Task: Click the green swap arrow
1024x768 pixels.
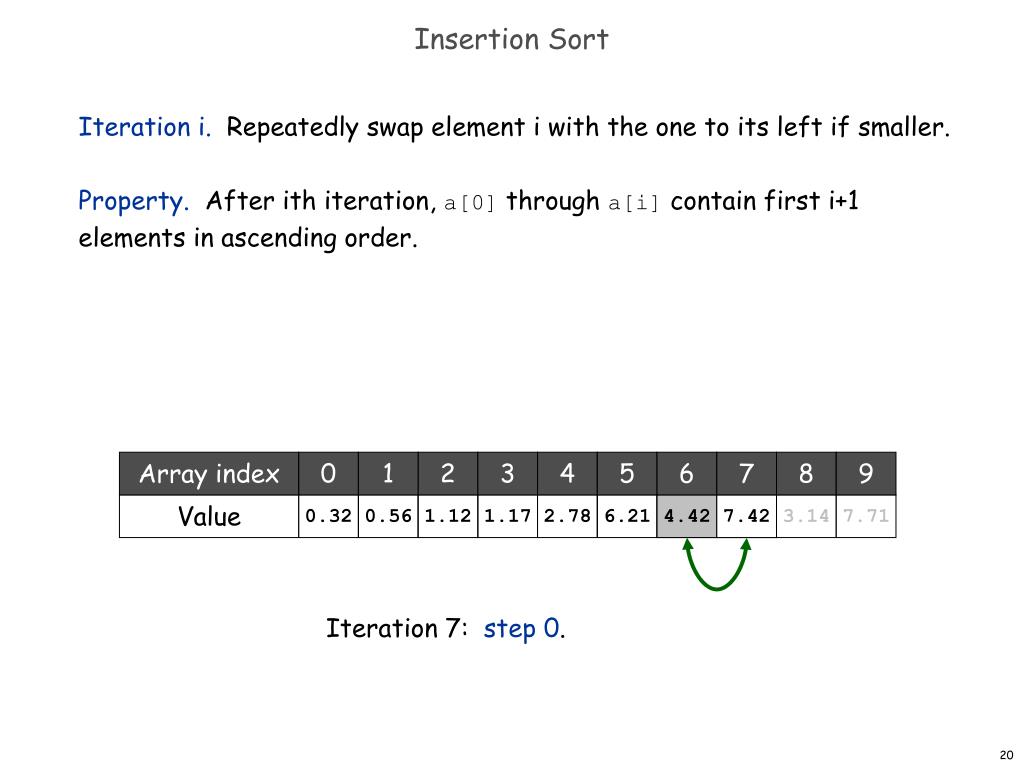Action: (716, 564)
